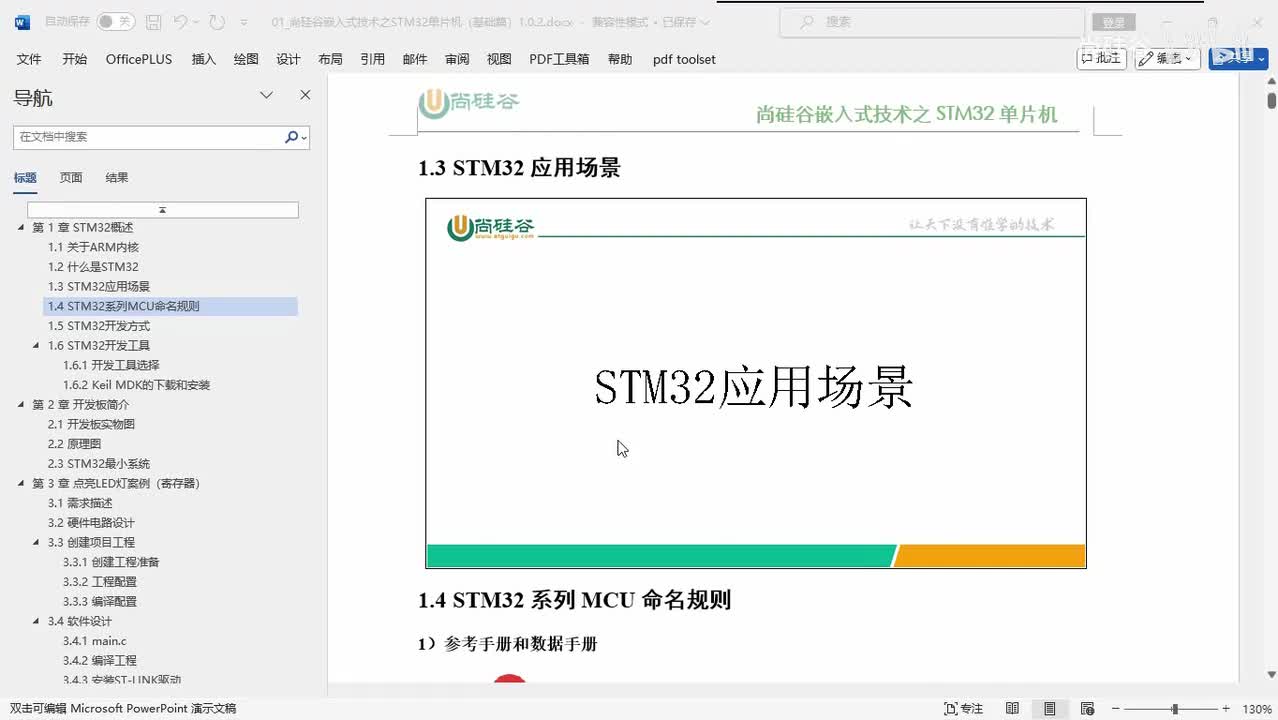Open Quick Access Toolbar customize arrow
The image size is (1278, 720).
[243, 22]
